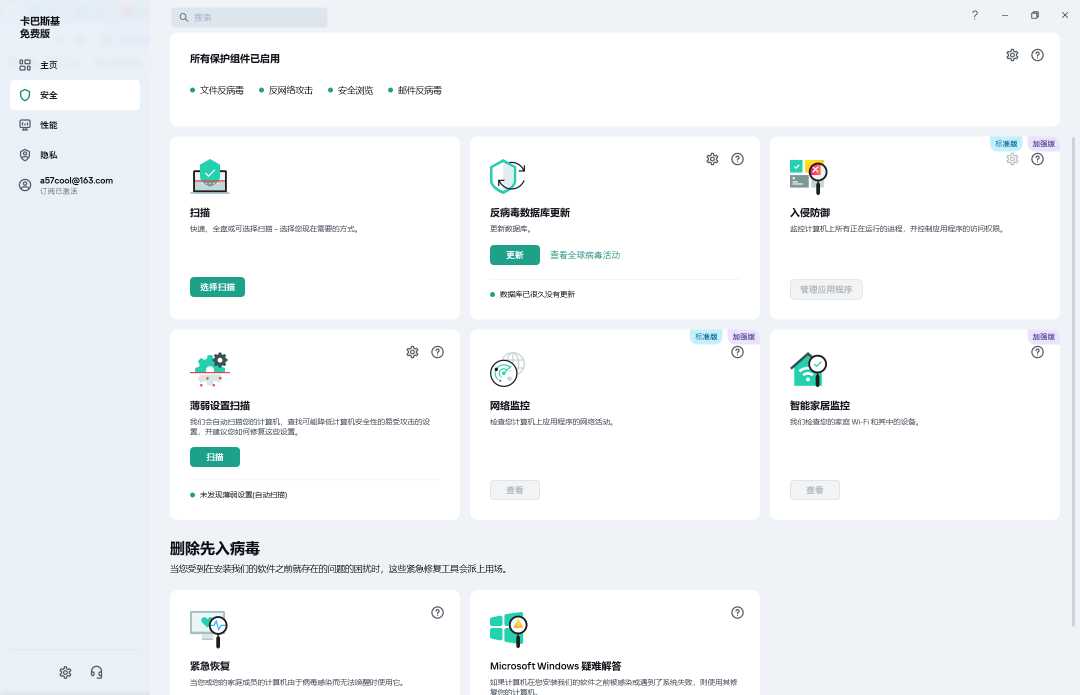Image resolution: width=1080 pixels, height=695 pixels.
Task: Click the 安全浏览 component status
Action: click(351, 90)
